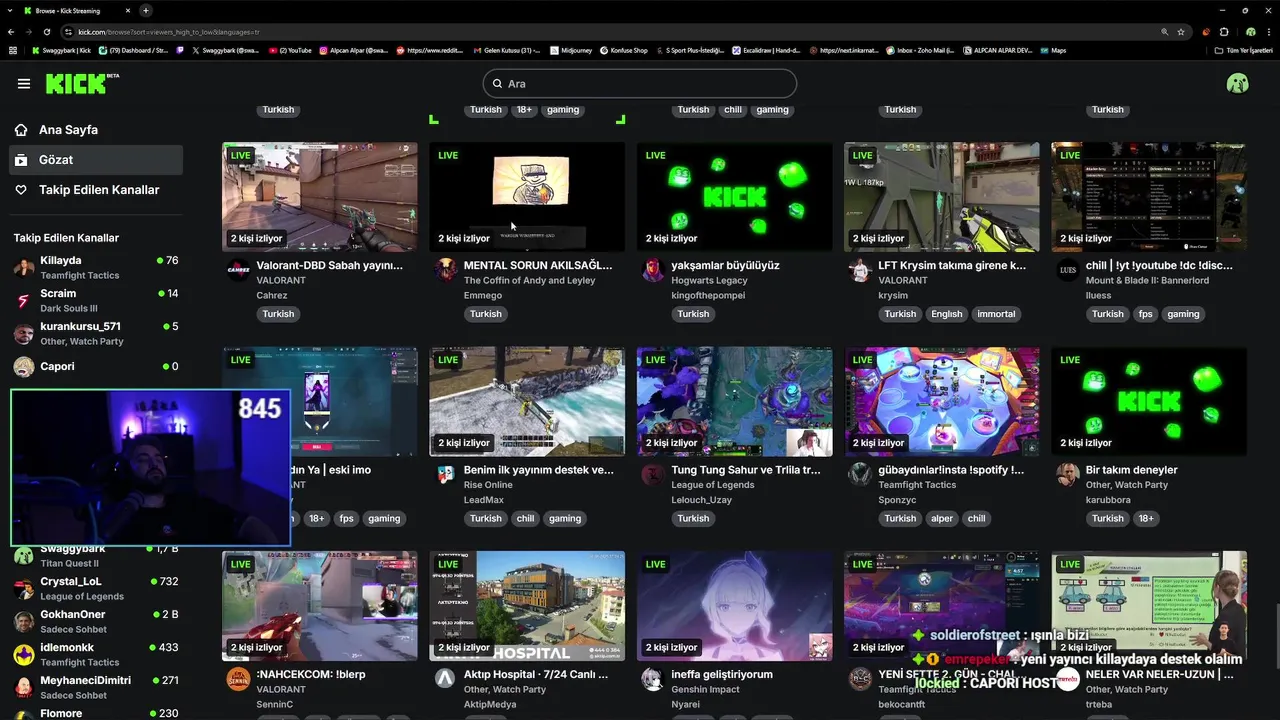Open Tung Tung Sahur ve Trilla stream title
Screen dimensions: 1280x720
pos(746,470)
